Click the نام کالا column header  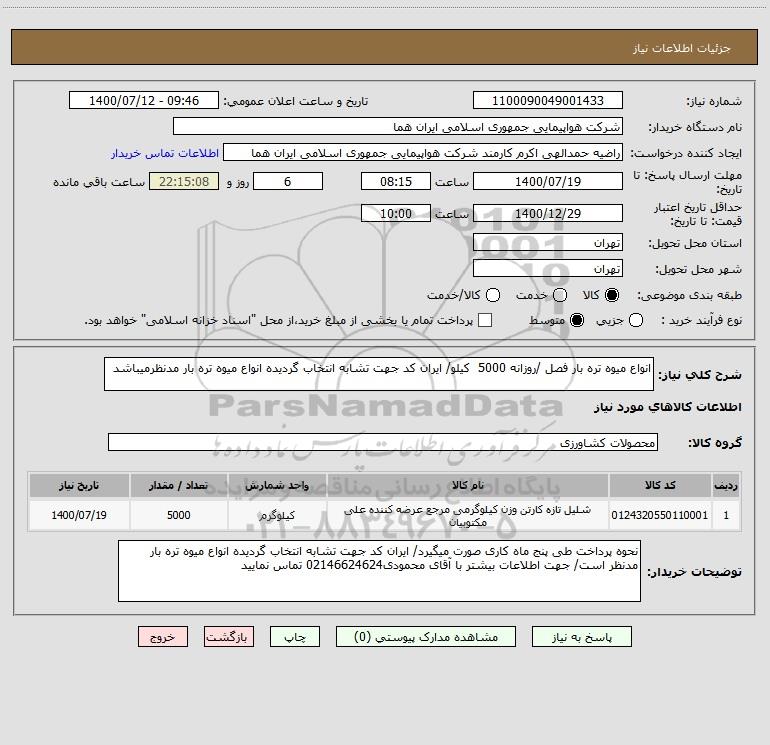point(468,486)
